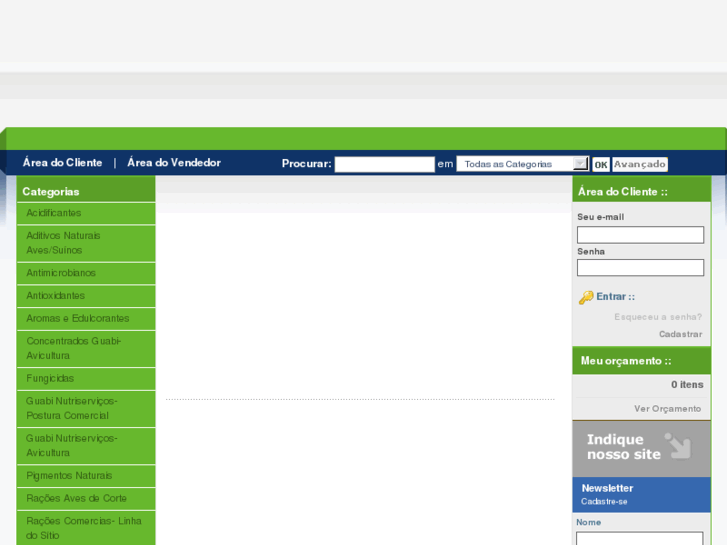Click the Newsletter Cadastre-se header
This screenshot has width=727, height=545.
tap(642, 494)
